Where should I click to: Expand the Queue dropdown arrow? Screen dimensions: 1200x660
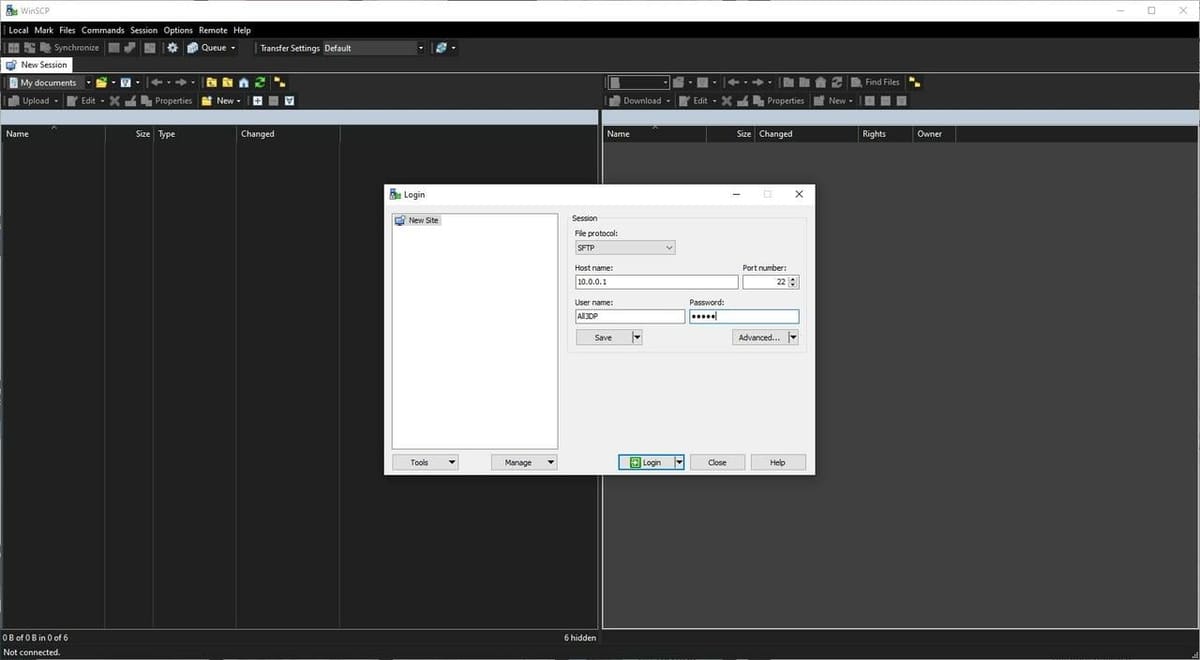point(233,48)
